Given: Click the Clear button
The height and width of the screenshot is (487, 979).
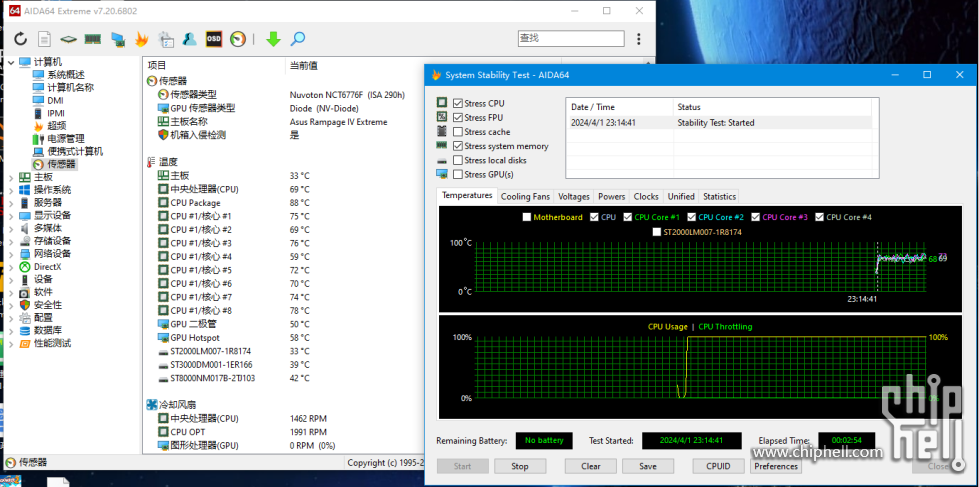Looking at the screenshot, I should 591,466.
